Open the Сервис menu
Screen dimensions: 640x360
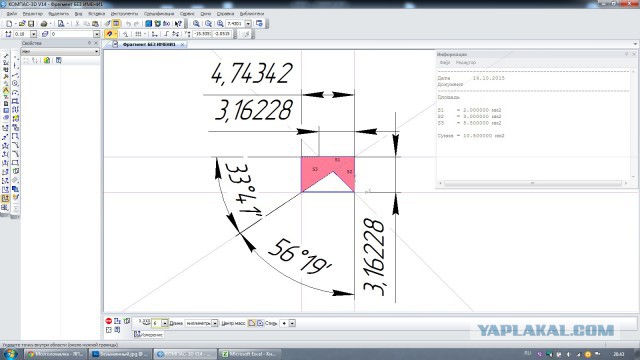point(187,13)
